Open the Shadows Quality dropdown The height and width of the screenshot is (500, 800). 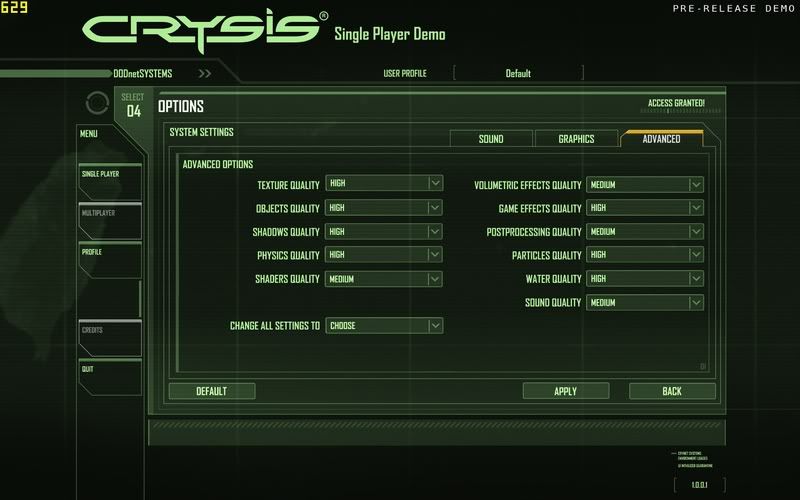tap(384, 232)
